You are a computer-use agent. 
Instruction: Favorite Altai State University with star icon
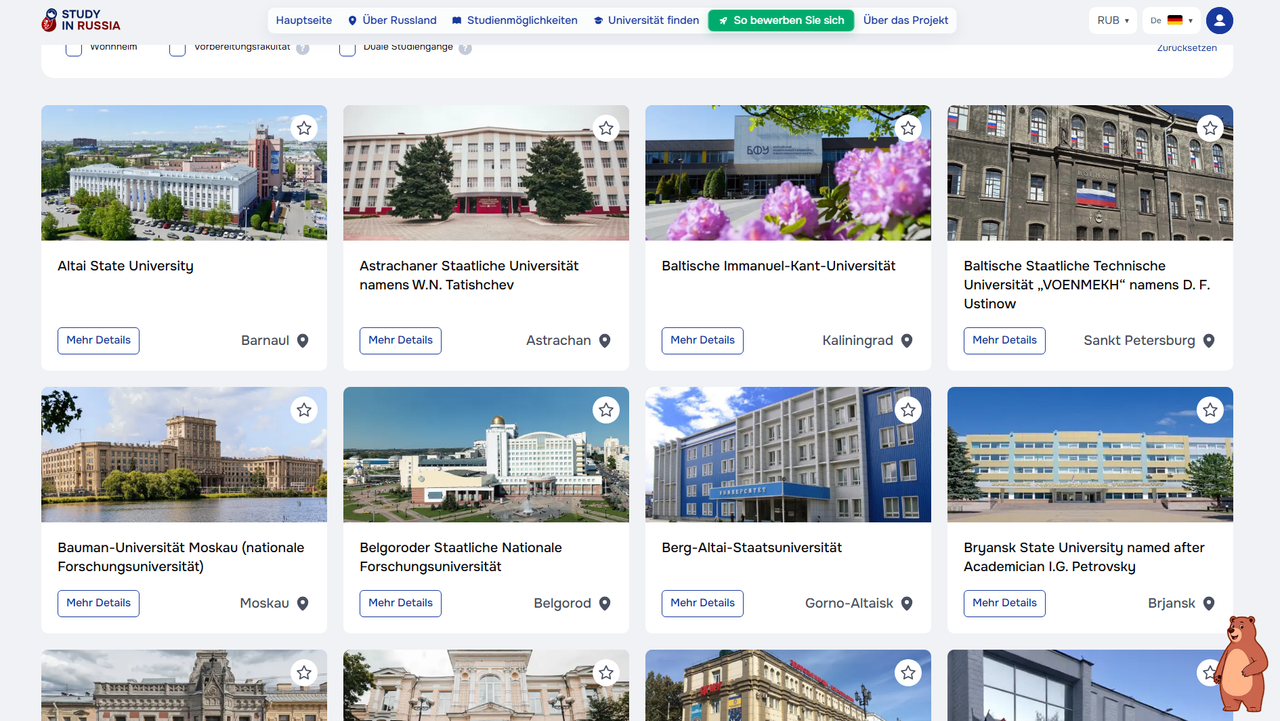point(304,128)
